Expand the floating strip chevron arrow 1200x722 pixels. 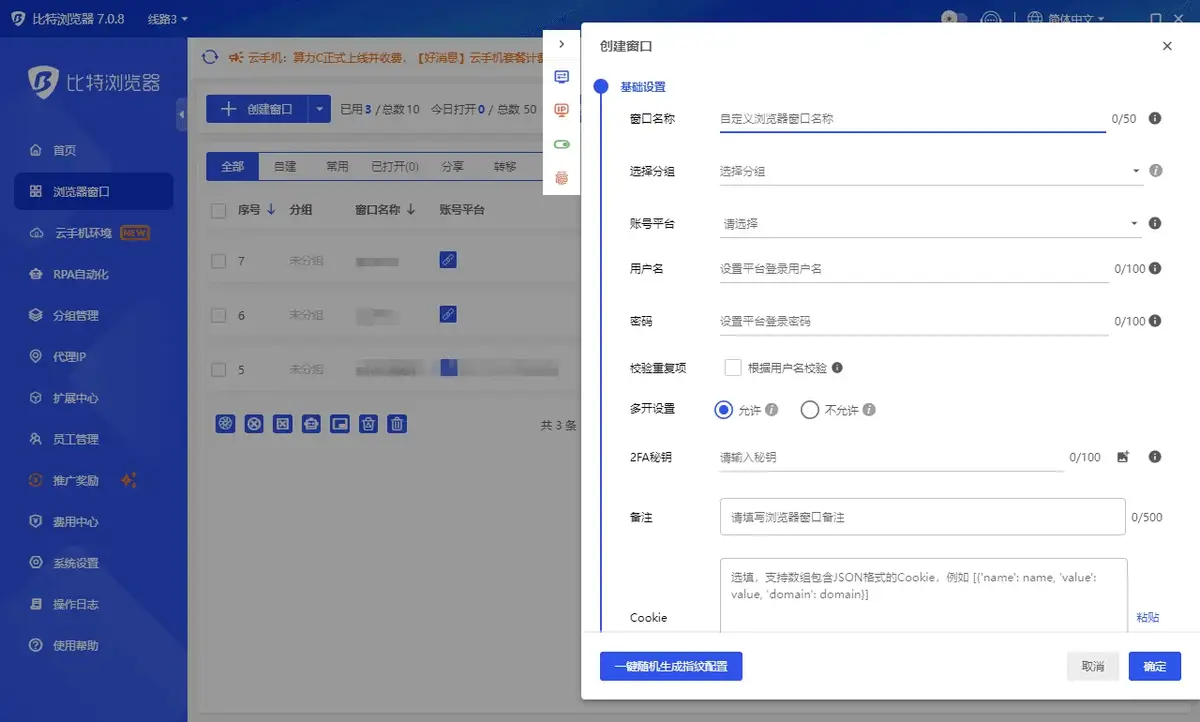pyautogui.click(x=562, y=44)
